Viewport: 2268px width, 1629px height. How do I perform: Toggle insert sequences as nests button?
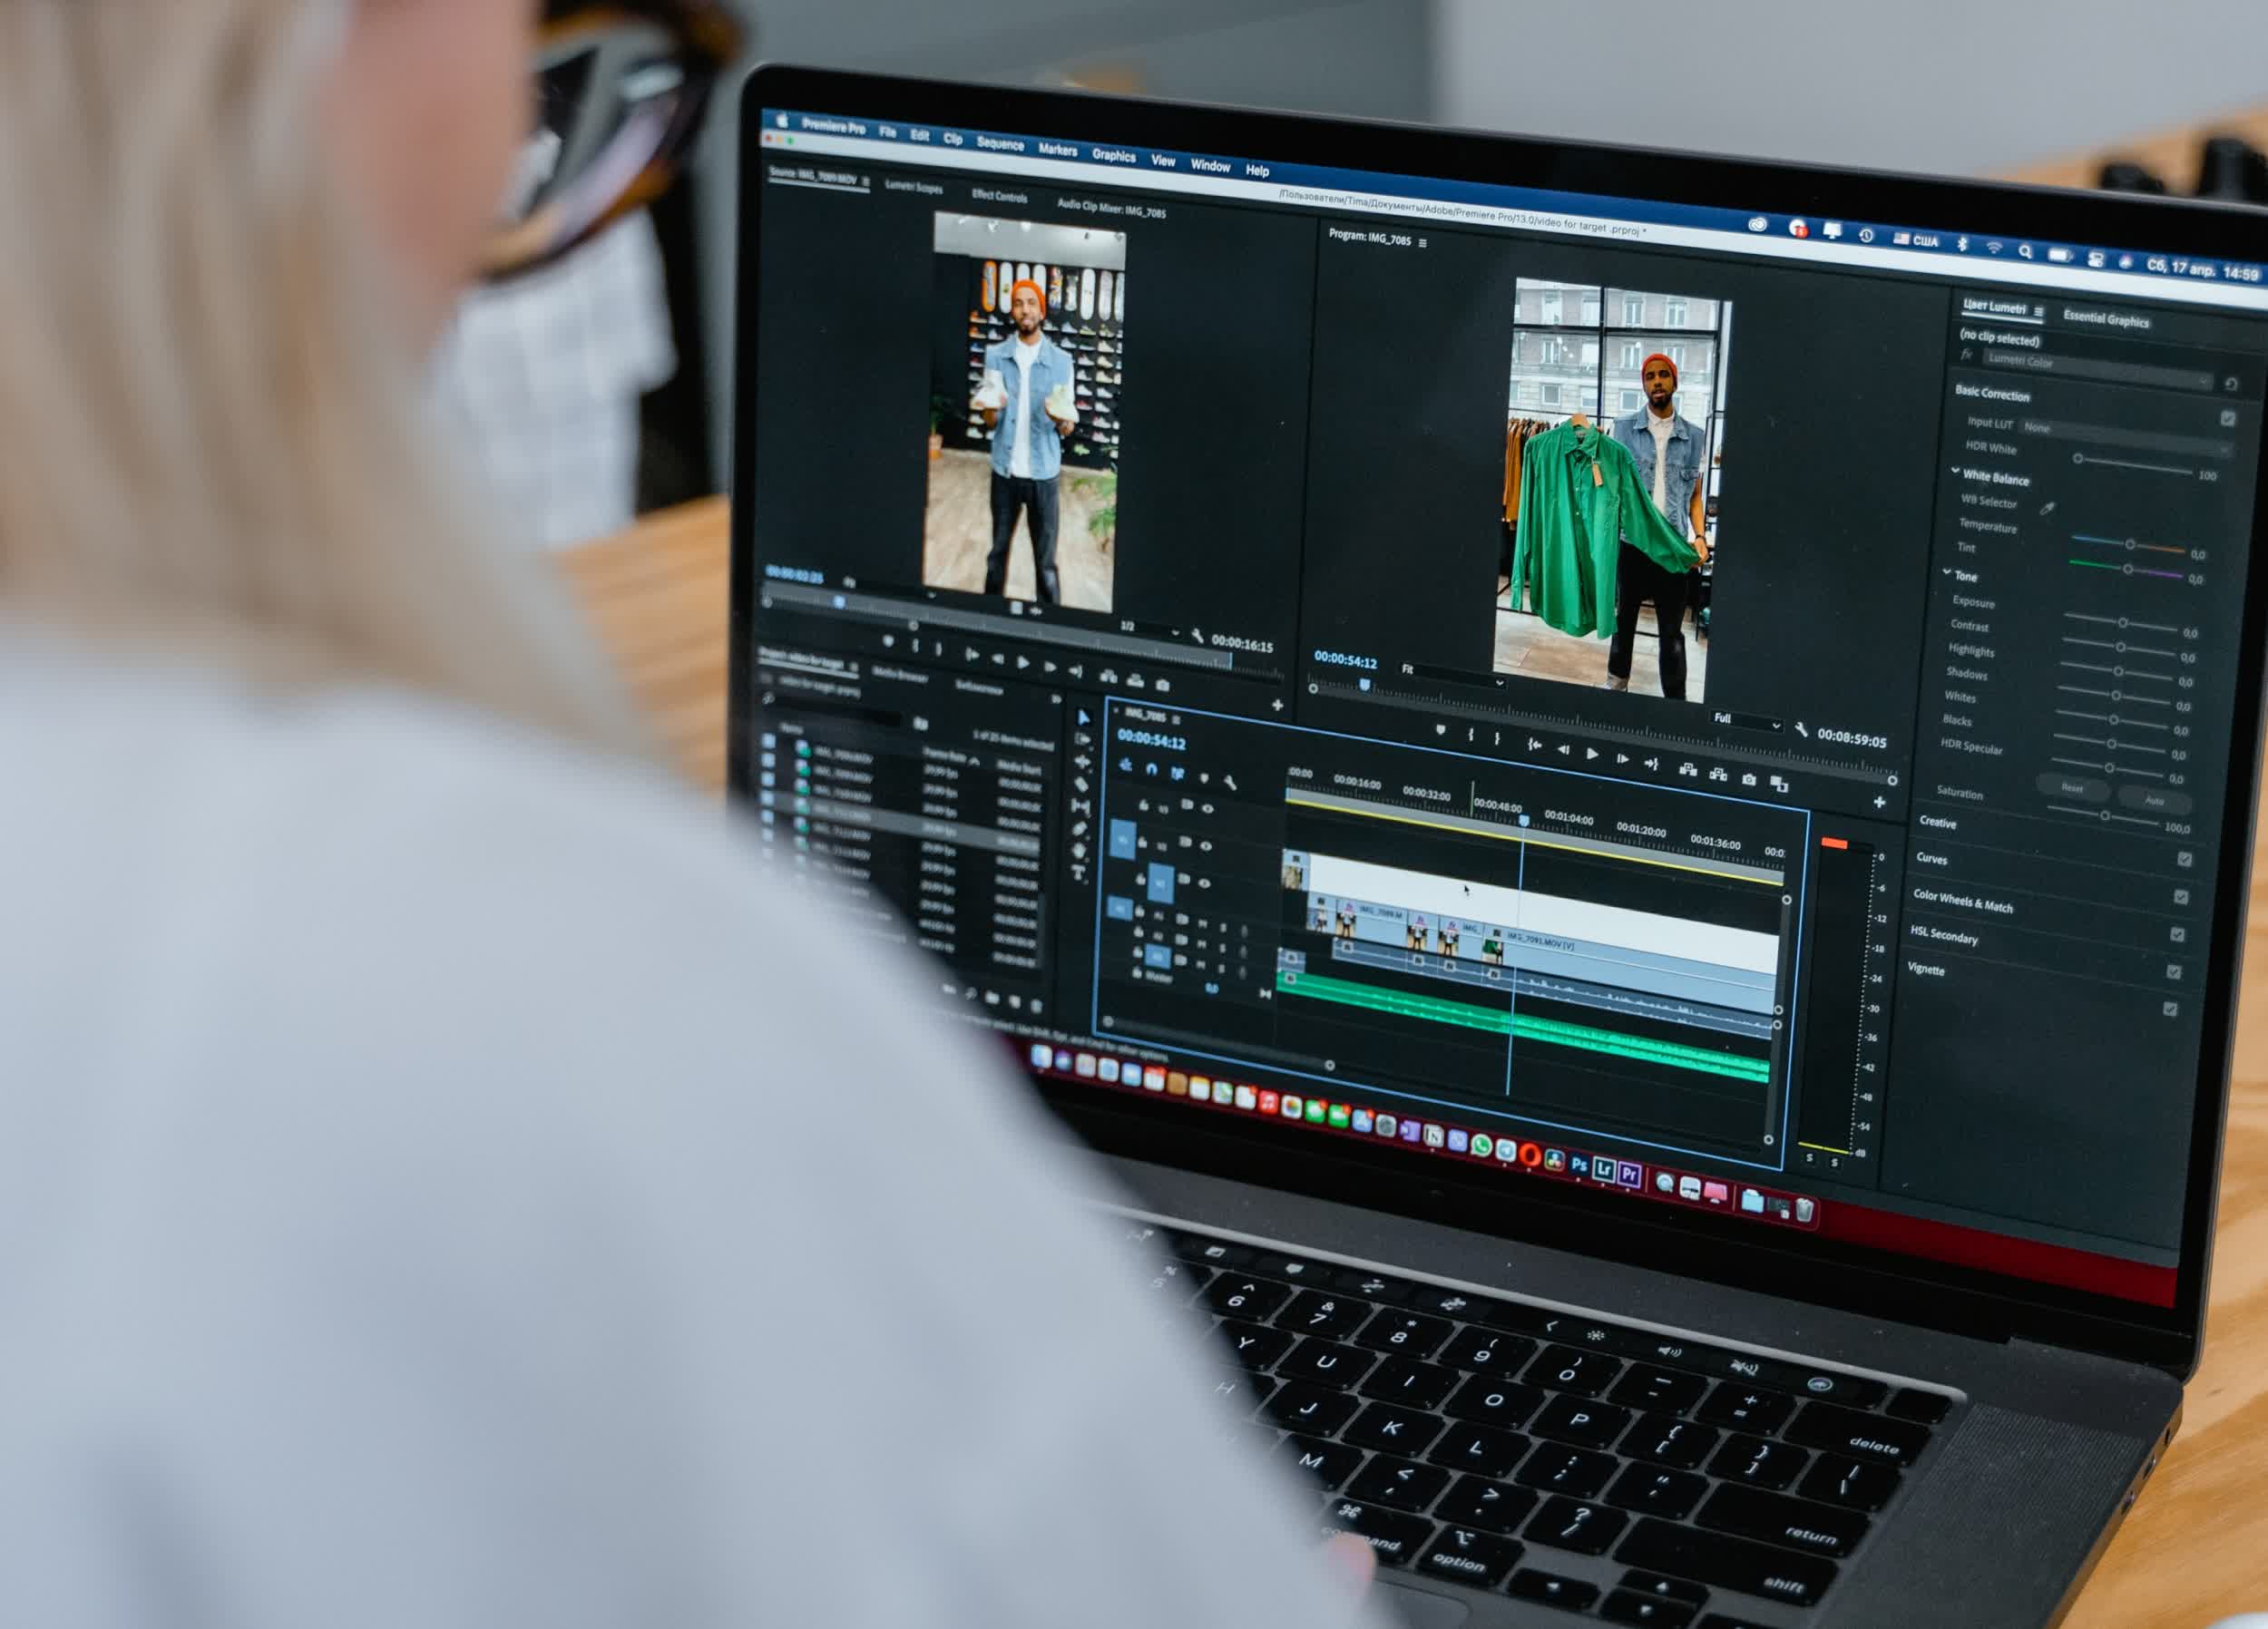coord(1125,765)
